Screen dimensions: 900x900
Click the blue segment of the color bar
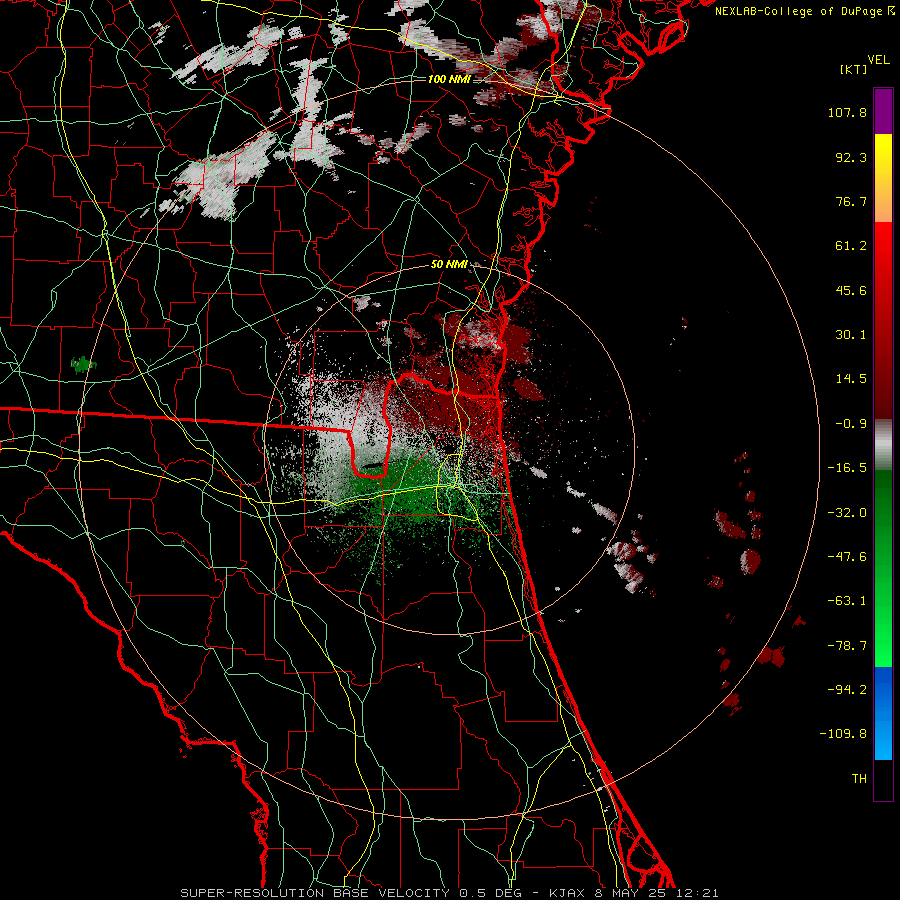883,713
